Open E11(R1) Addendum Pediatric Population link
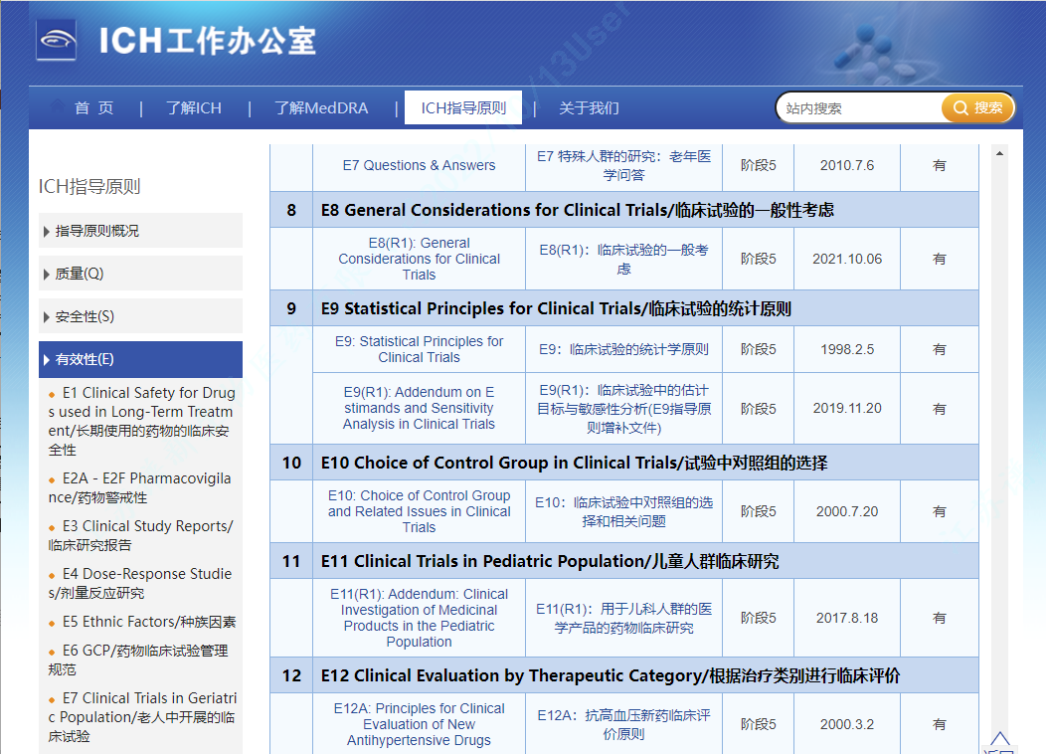The height and width of the screenshot is (754, 1046). (x=419, y=618)
